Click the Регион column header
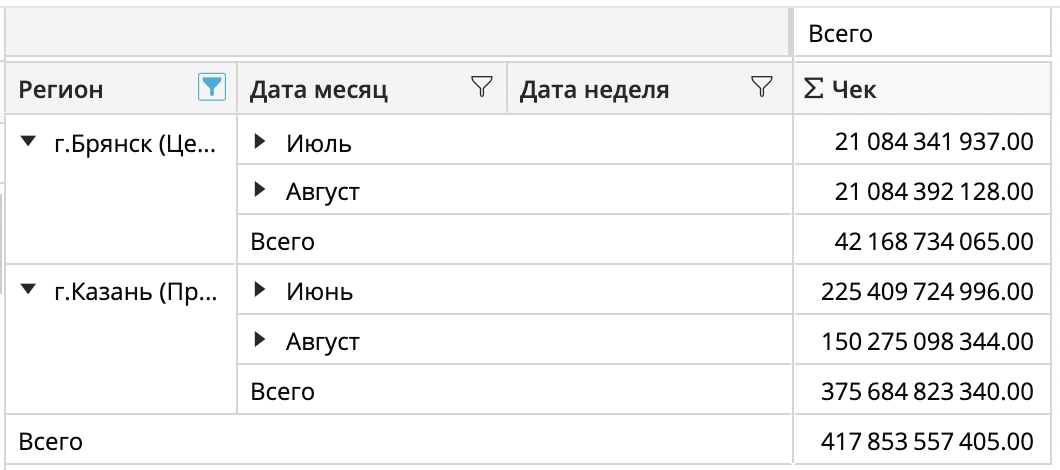The image size is (1060, 470). (62, 90)
